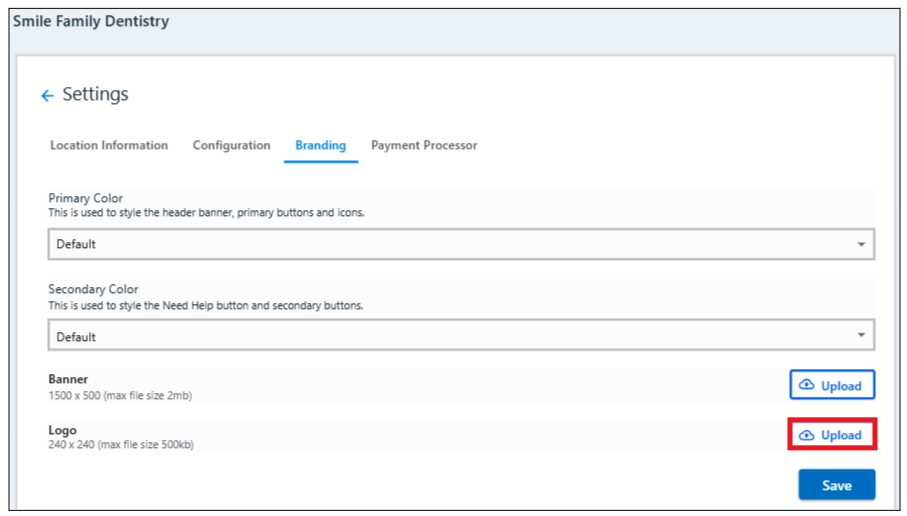Viewport: 907px width, 516px height.
Task: Open the Primary Color 'Default' select field
Action: [450, 244]
